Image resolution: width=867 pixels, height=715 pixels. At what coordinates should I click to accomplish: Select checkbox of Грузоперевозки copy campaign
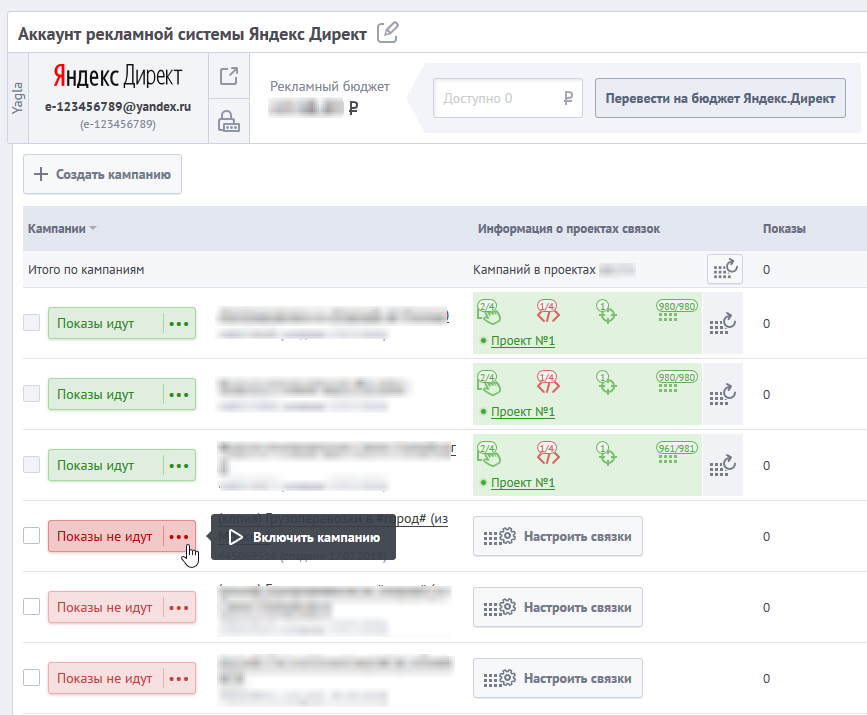tap(32, 535)
